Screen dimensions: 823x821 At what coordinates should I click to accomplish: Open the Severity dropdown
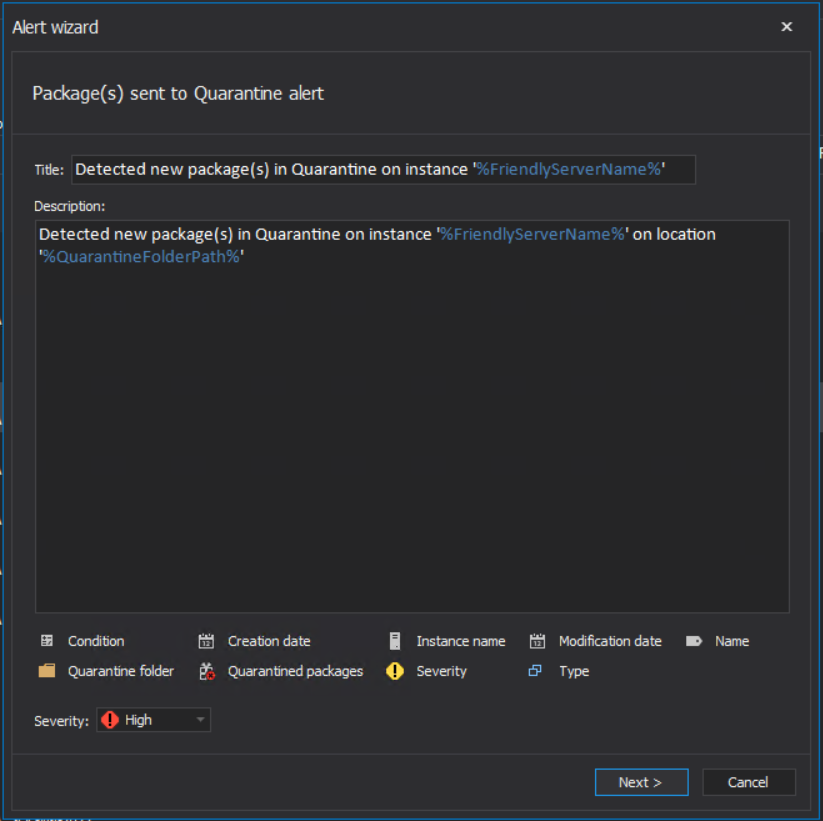coord(153,720)
